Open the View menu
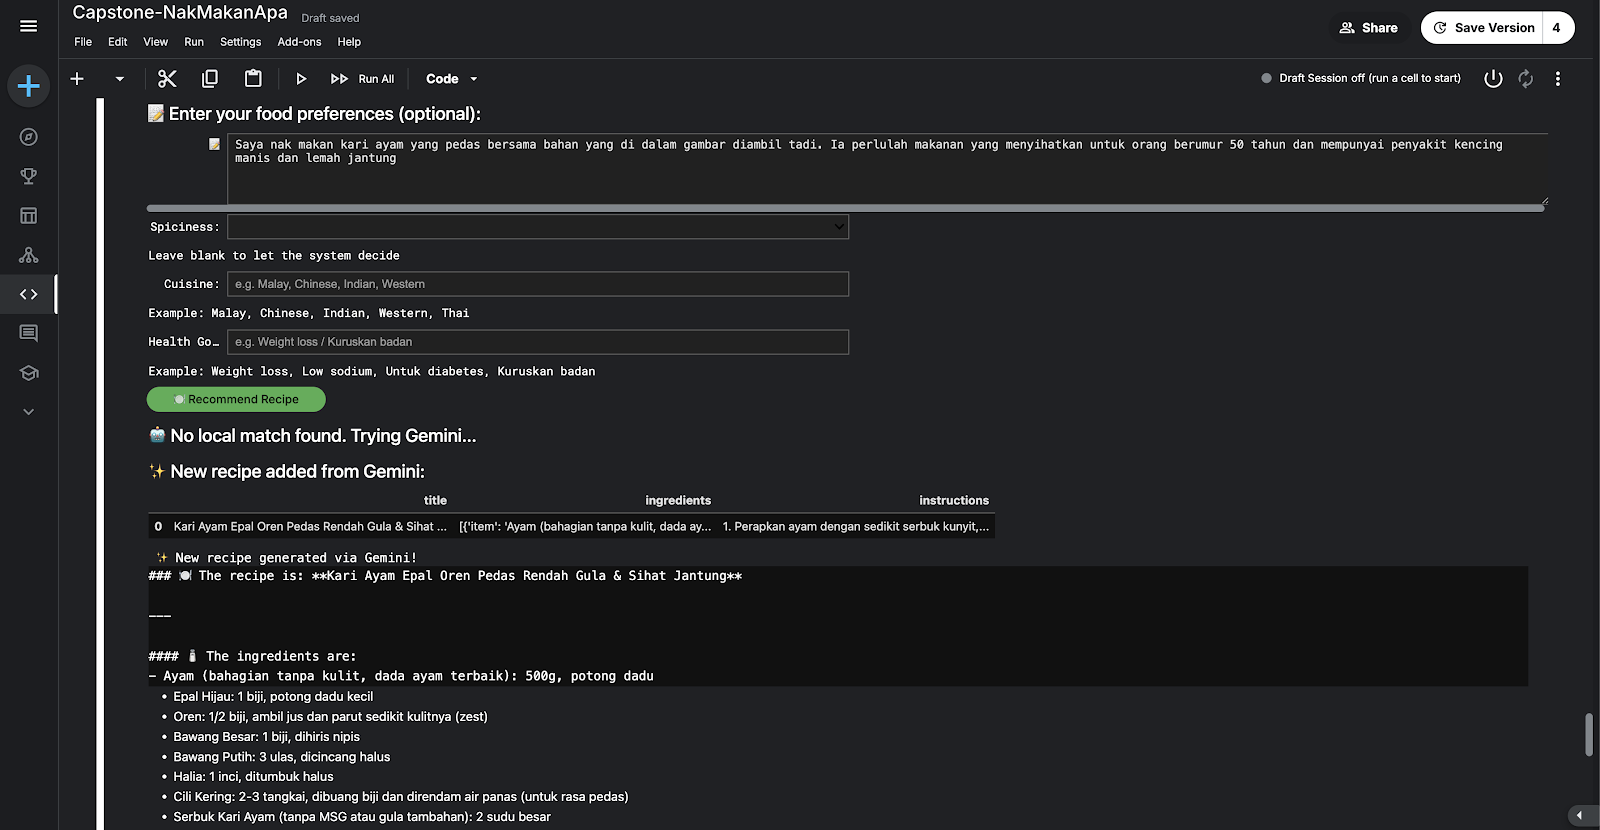The width and height of the screenshot is (1600, 830). [155, 42]
